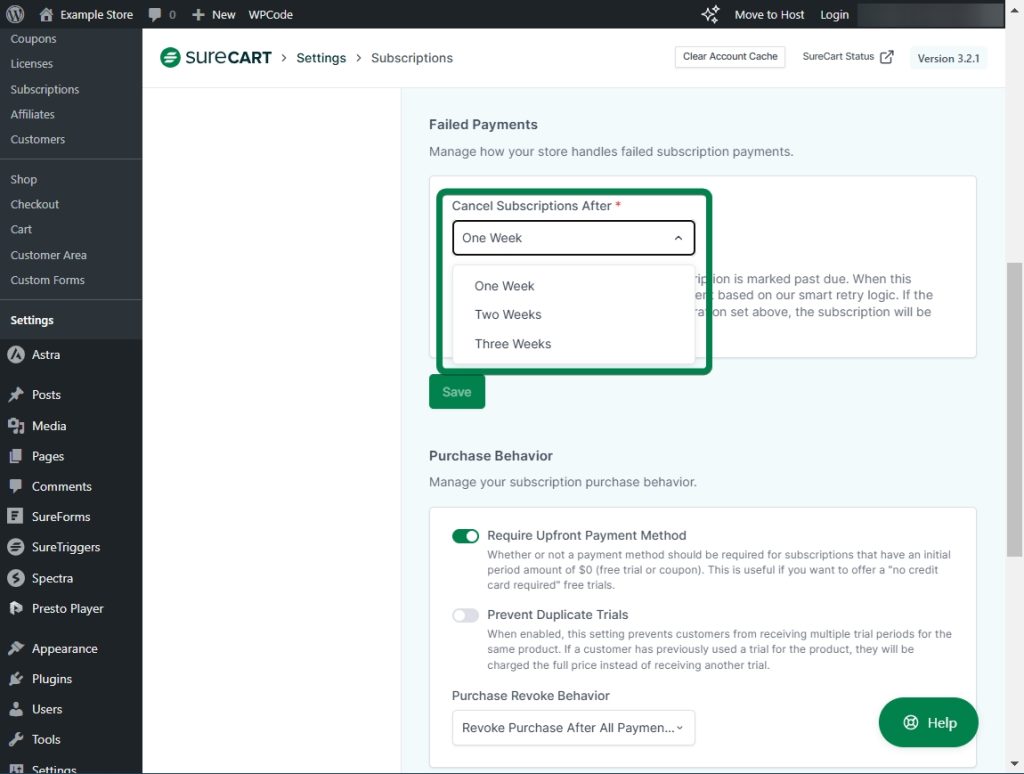Screen dimensions: 1024x774
Task: Open SureCart Status external link icon
Action: [886, 57]
